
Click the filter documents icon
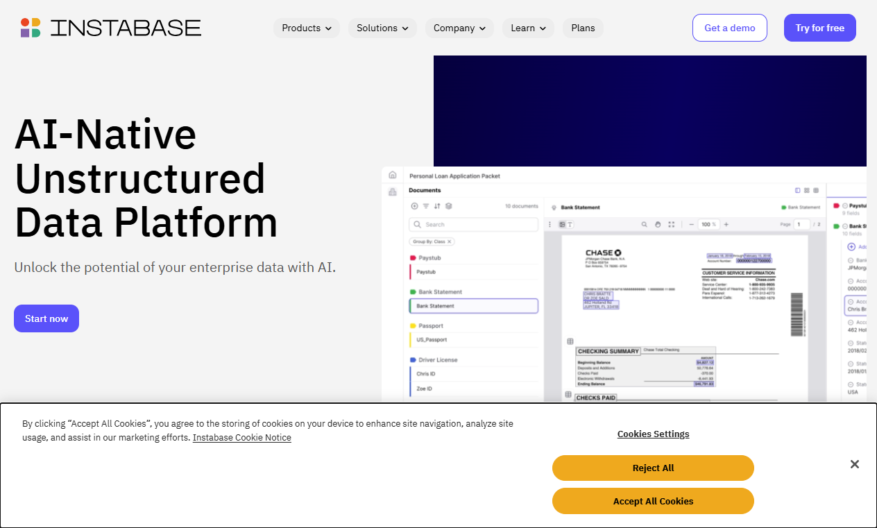click(426, 206)
